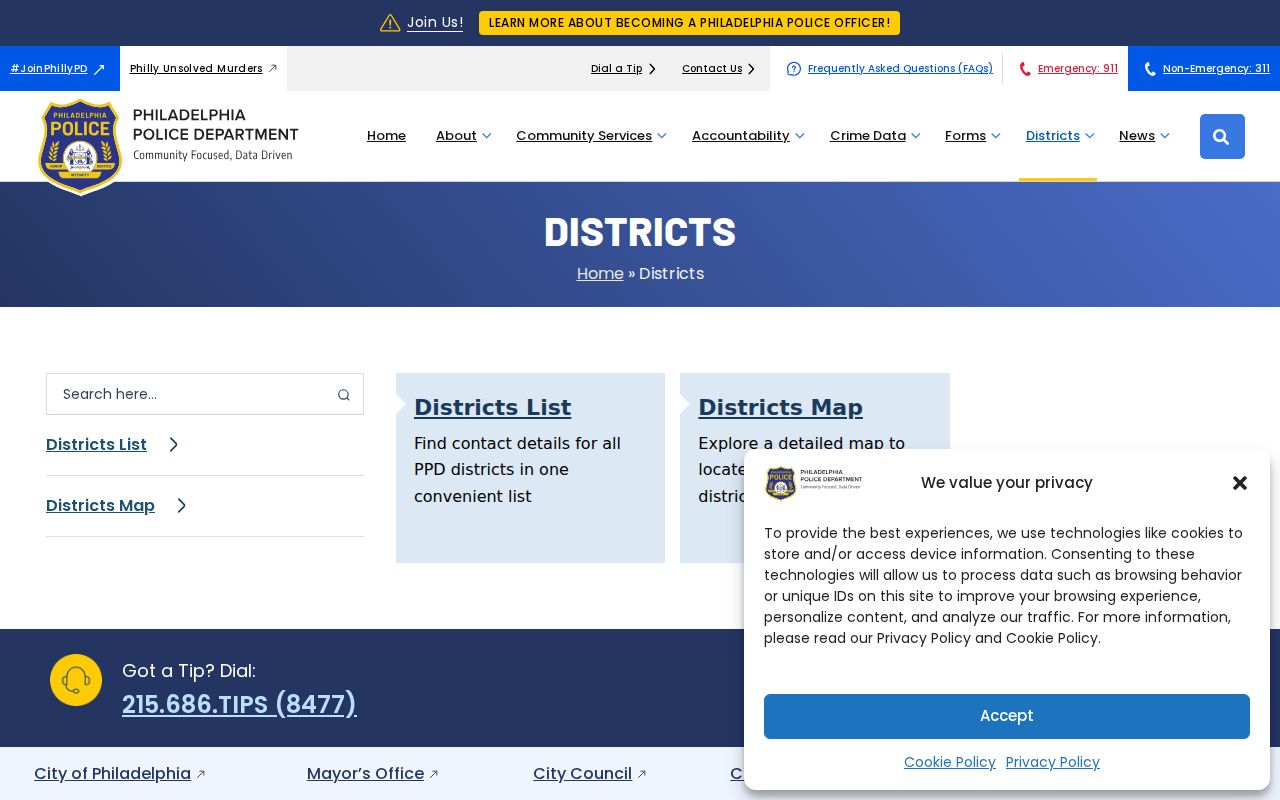Open the Districts menu item
1280x800 pixels.
pyautogui.click(x=1053, y=136)
